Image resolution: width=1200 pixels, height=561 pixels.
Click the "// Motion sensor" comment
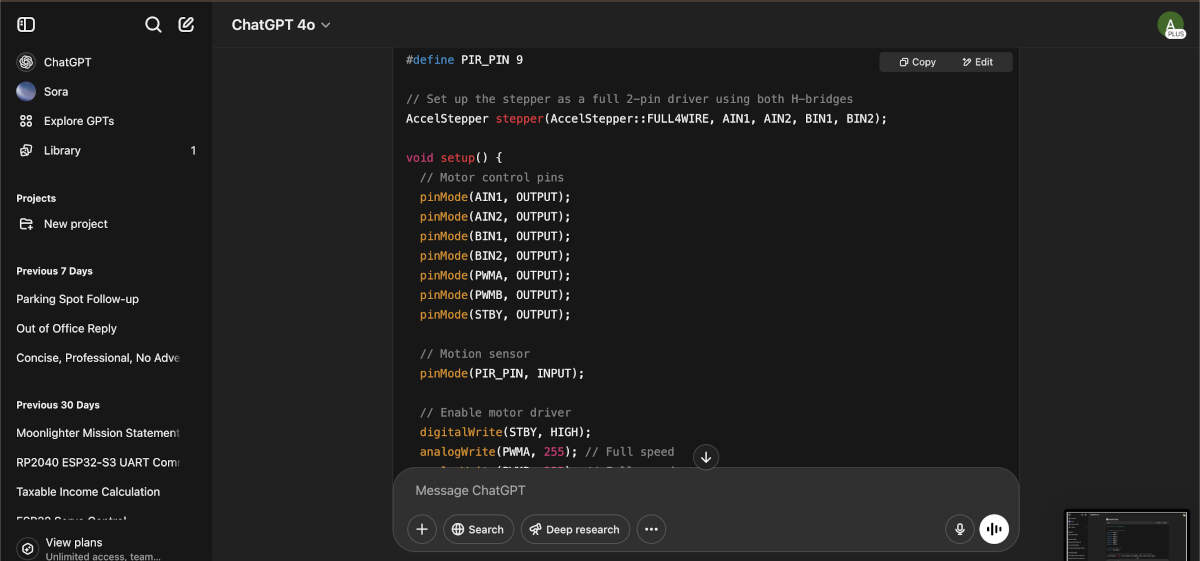(x=475, y=354)
